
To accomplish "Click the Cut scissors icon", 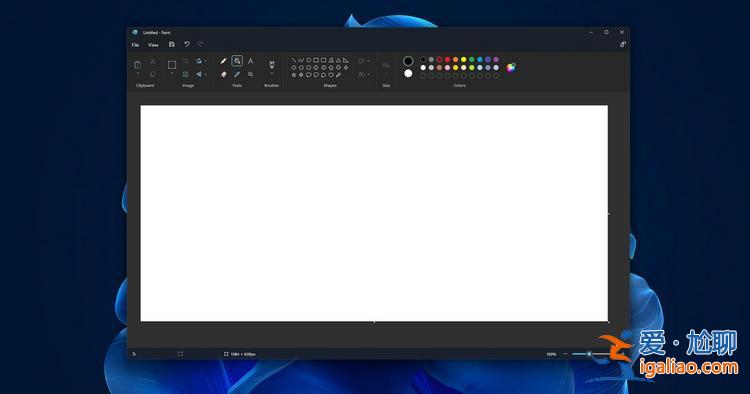I will point(153,61).
